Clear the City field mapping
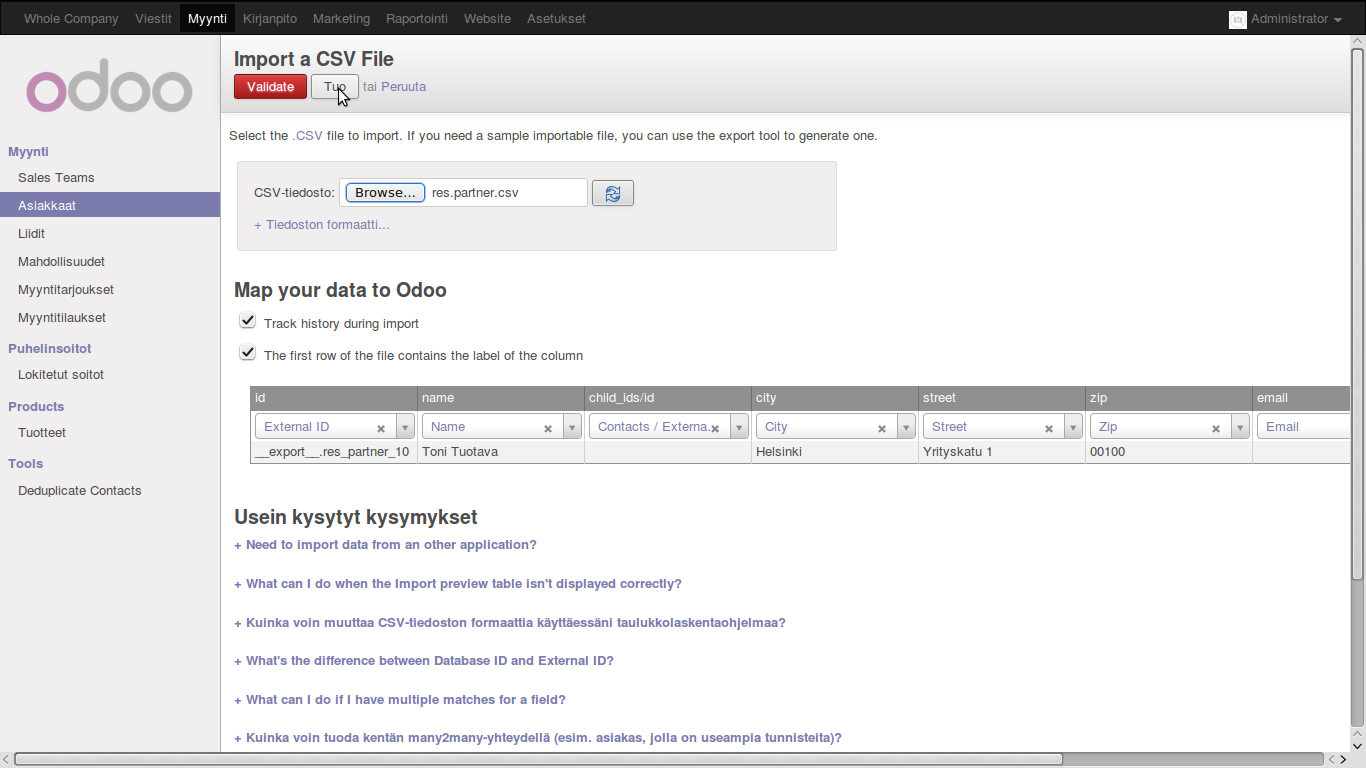1366x768 pixels. (882, 428)
